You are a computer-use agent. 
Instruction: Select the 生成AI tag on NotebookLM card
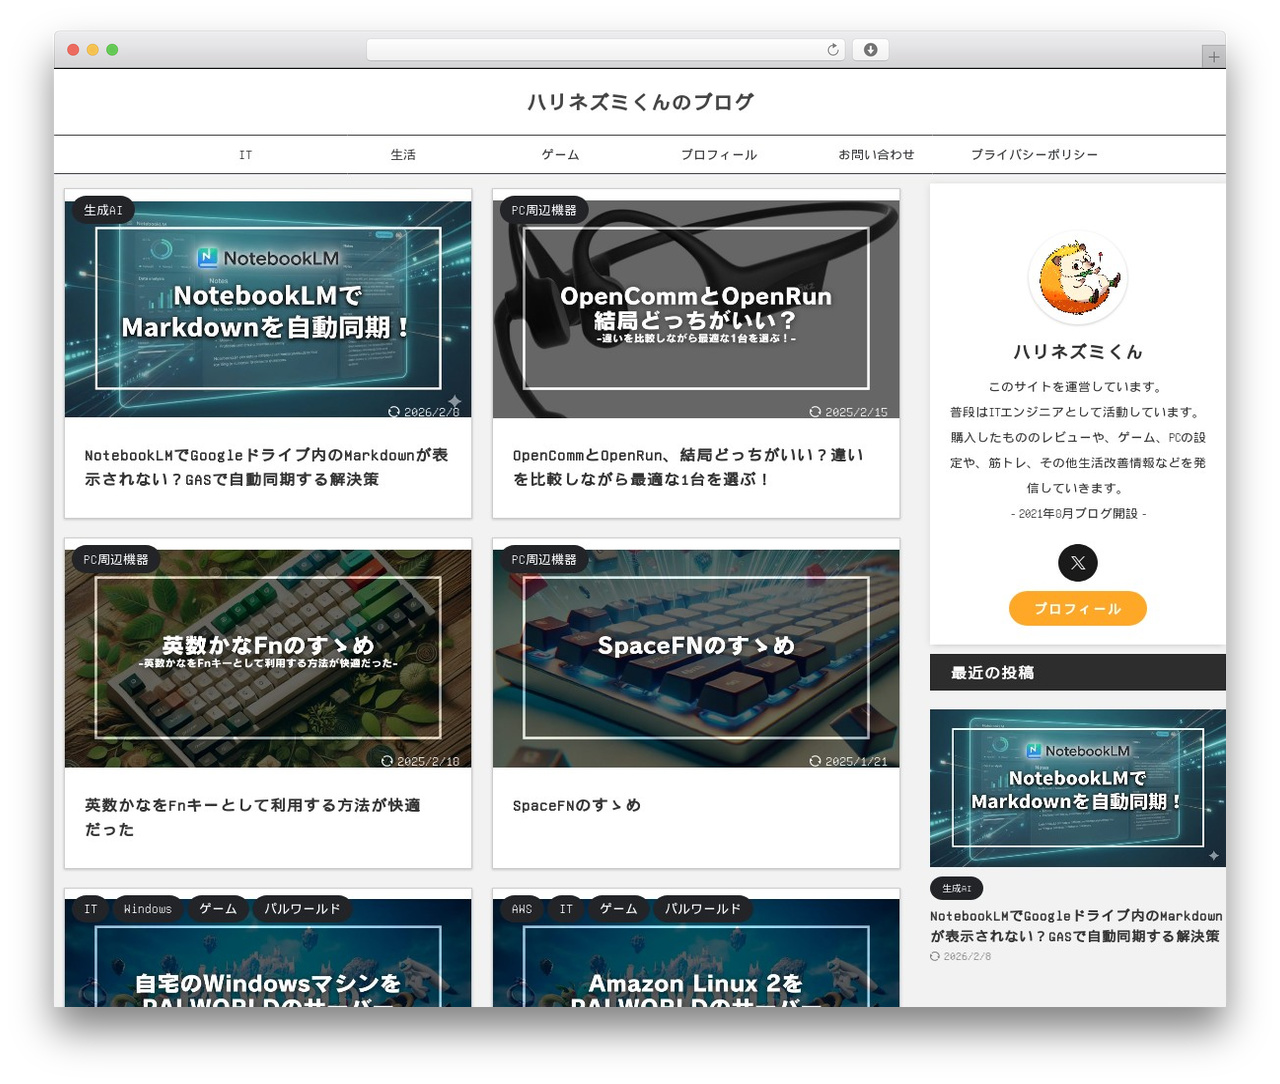(x=103, y=210)
